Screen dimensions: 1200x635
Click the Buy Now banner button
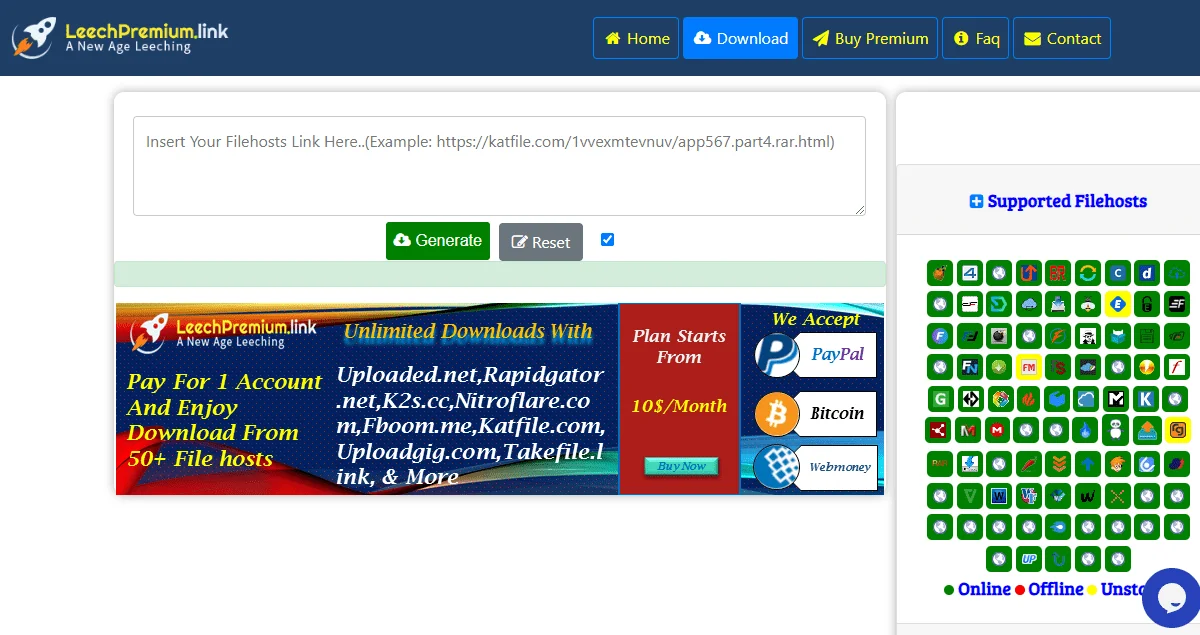[681, 466]
